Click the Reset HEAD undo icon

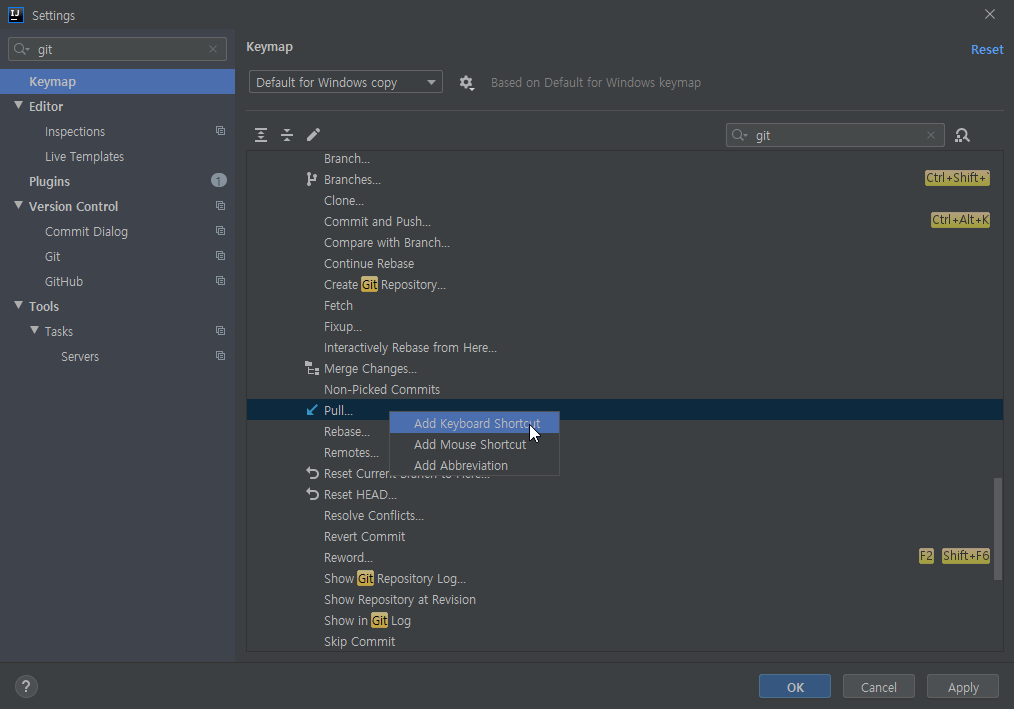click(x=312, y=494)
